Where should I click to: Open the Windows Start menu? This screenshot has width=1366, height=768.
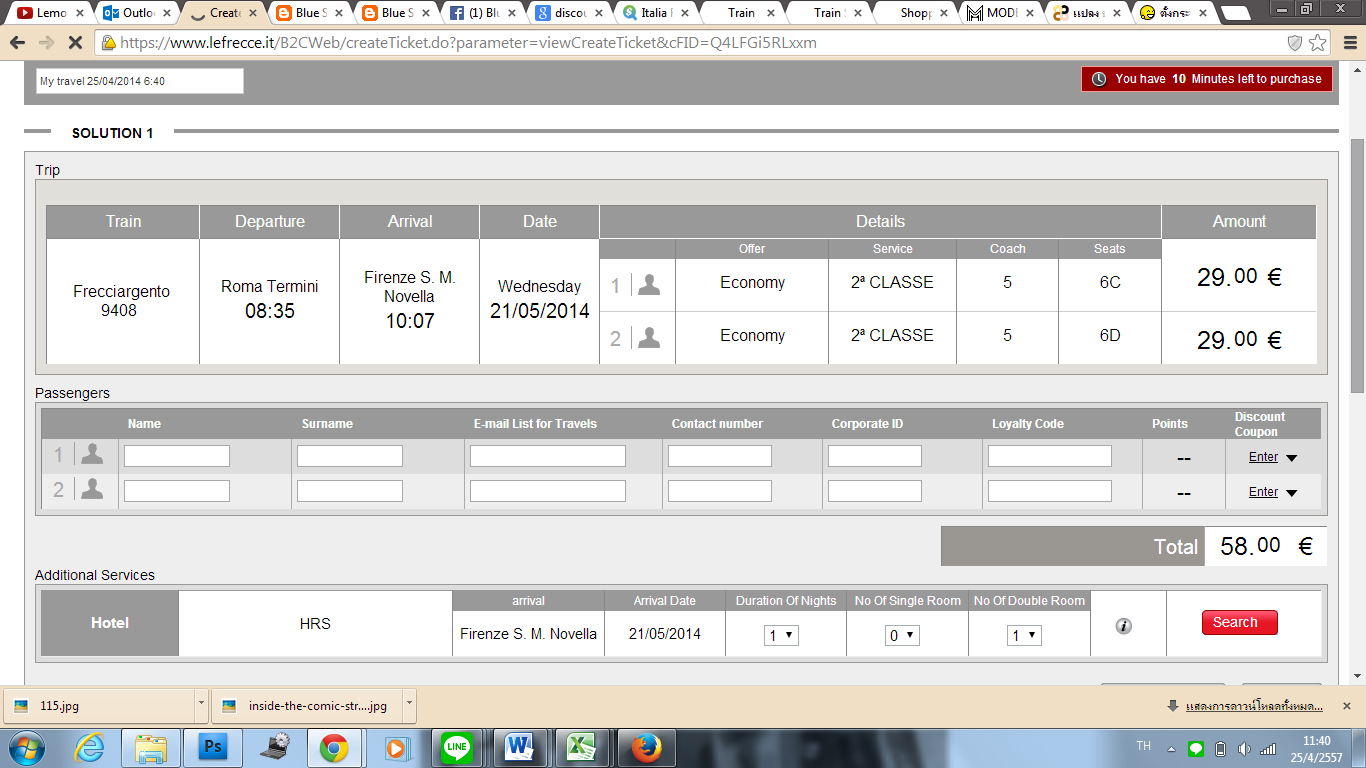27,747
